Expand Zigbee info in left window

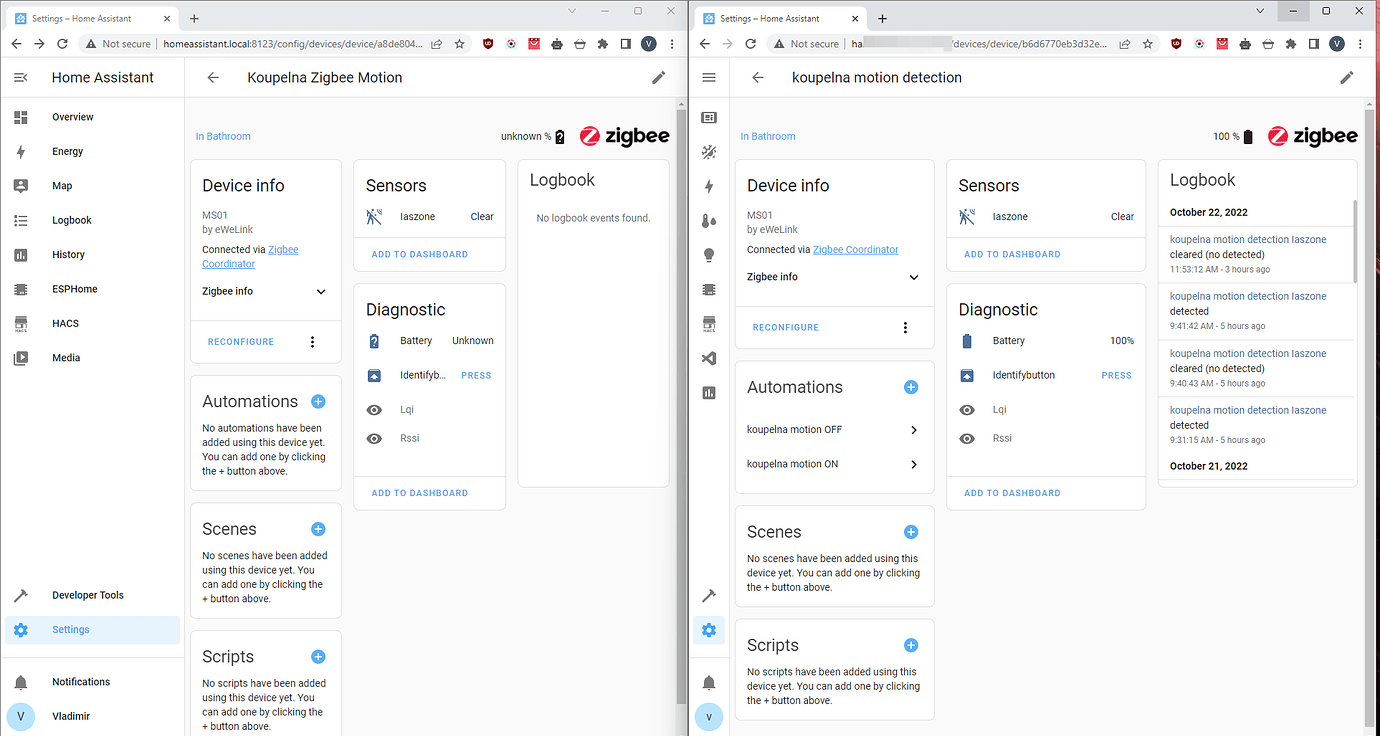(x=265, y=291)
